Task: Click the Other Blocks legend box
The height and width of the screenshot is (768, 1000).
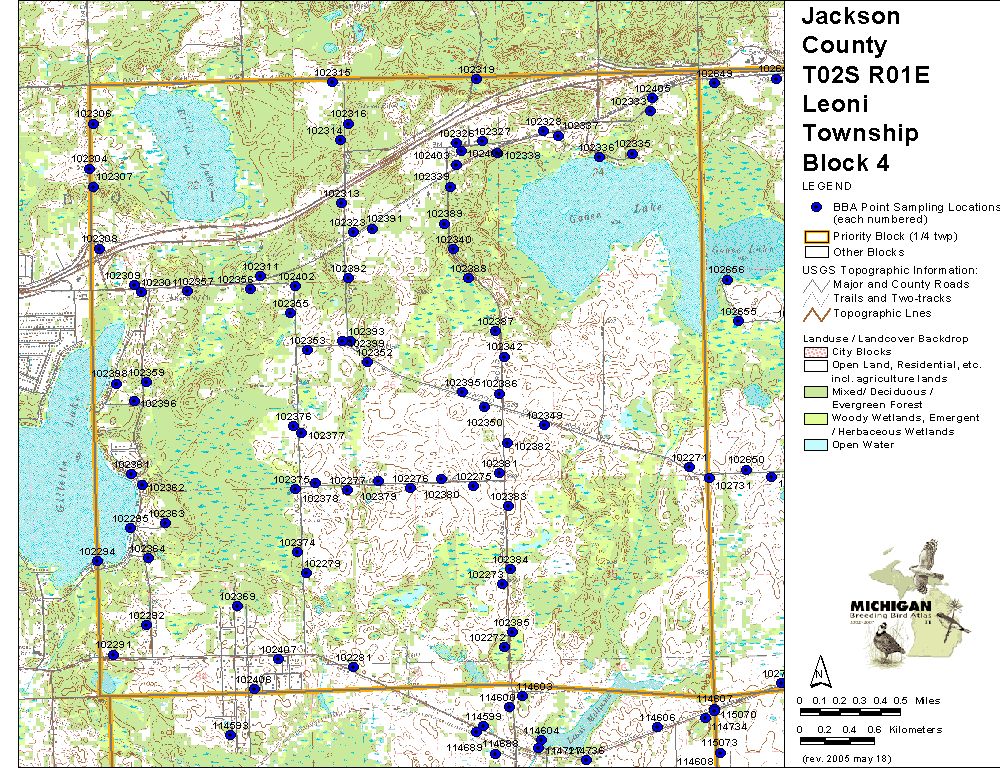Action: tap(816, 252)
